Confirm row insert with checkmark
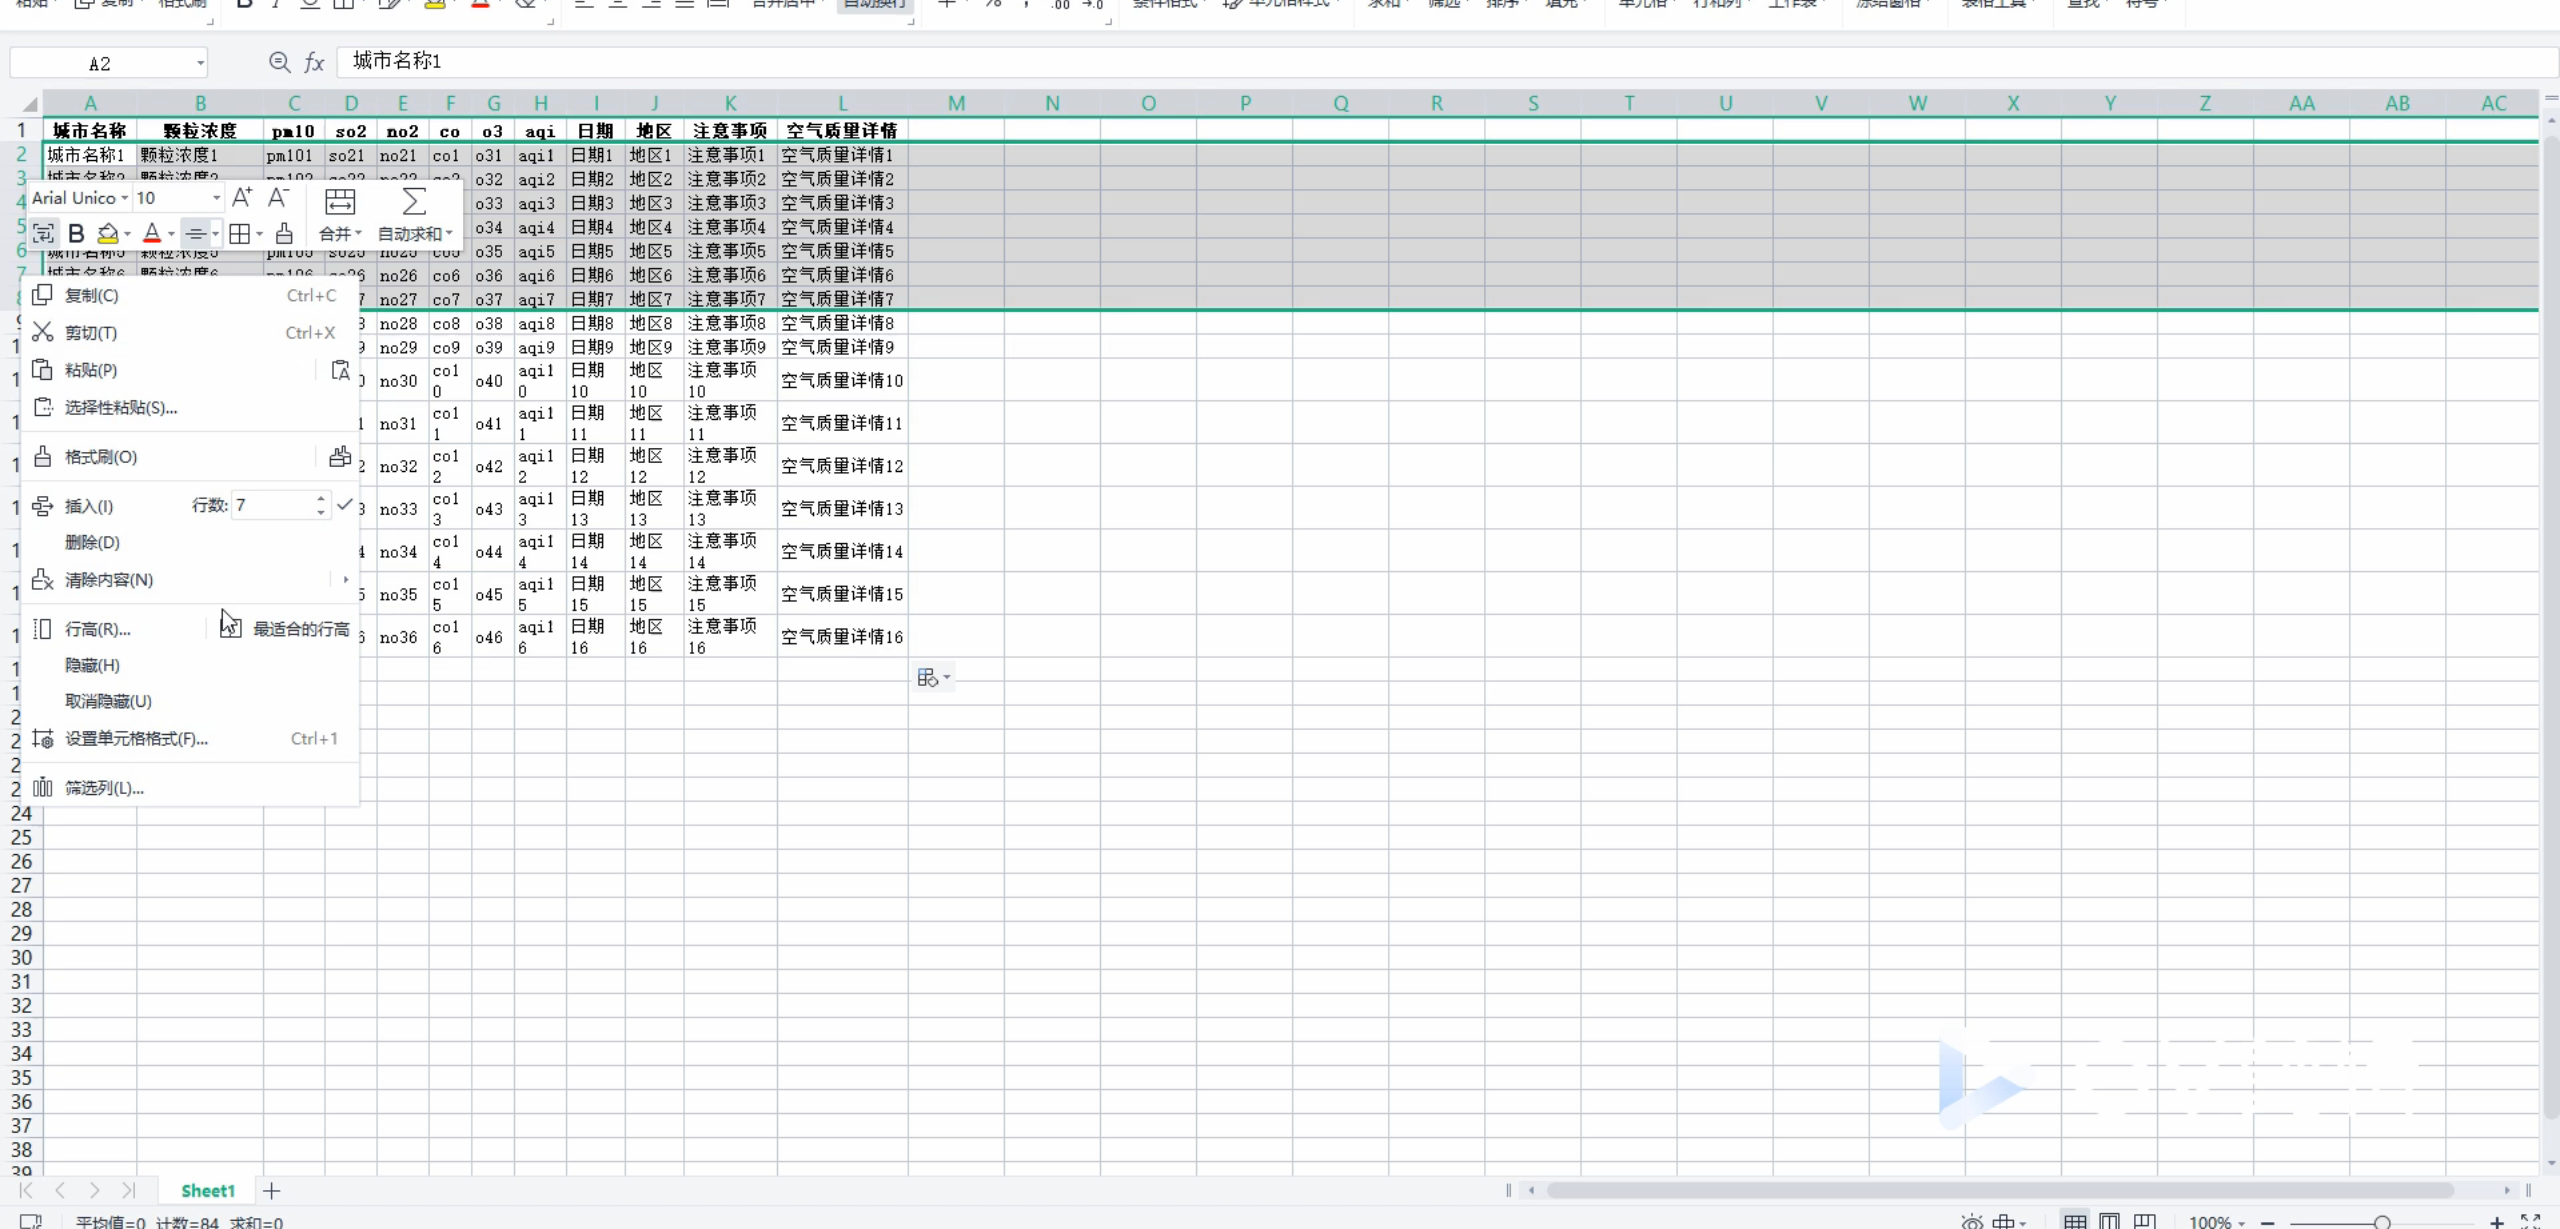The height and width of the screenshot is (1229, 2560). 345,505
